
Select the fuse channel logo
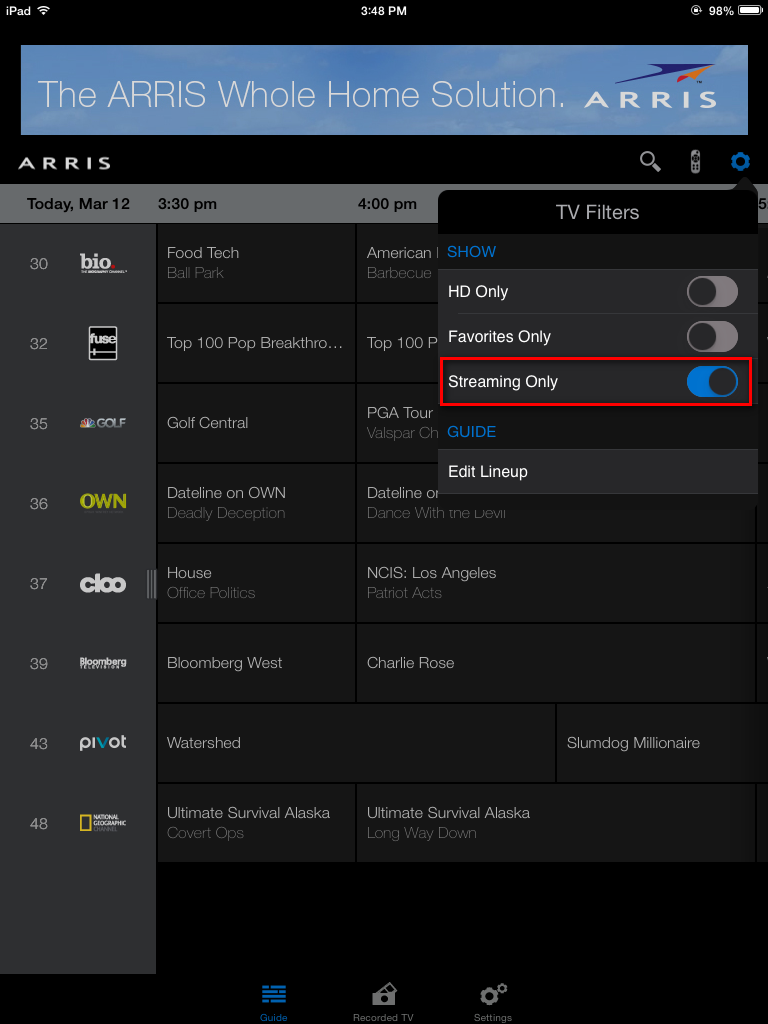pyautogui.click(x=103, y=343)
